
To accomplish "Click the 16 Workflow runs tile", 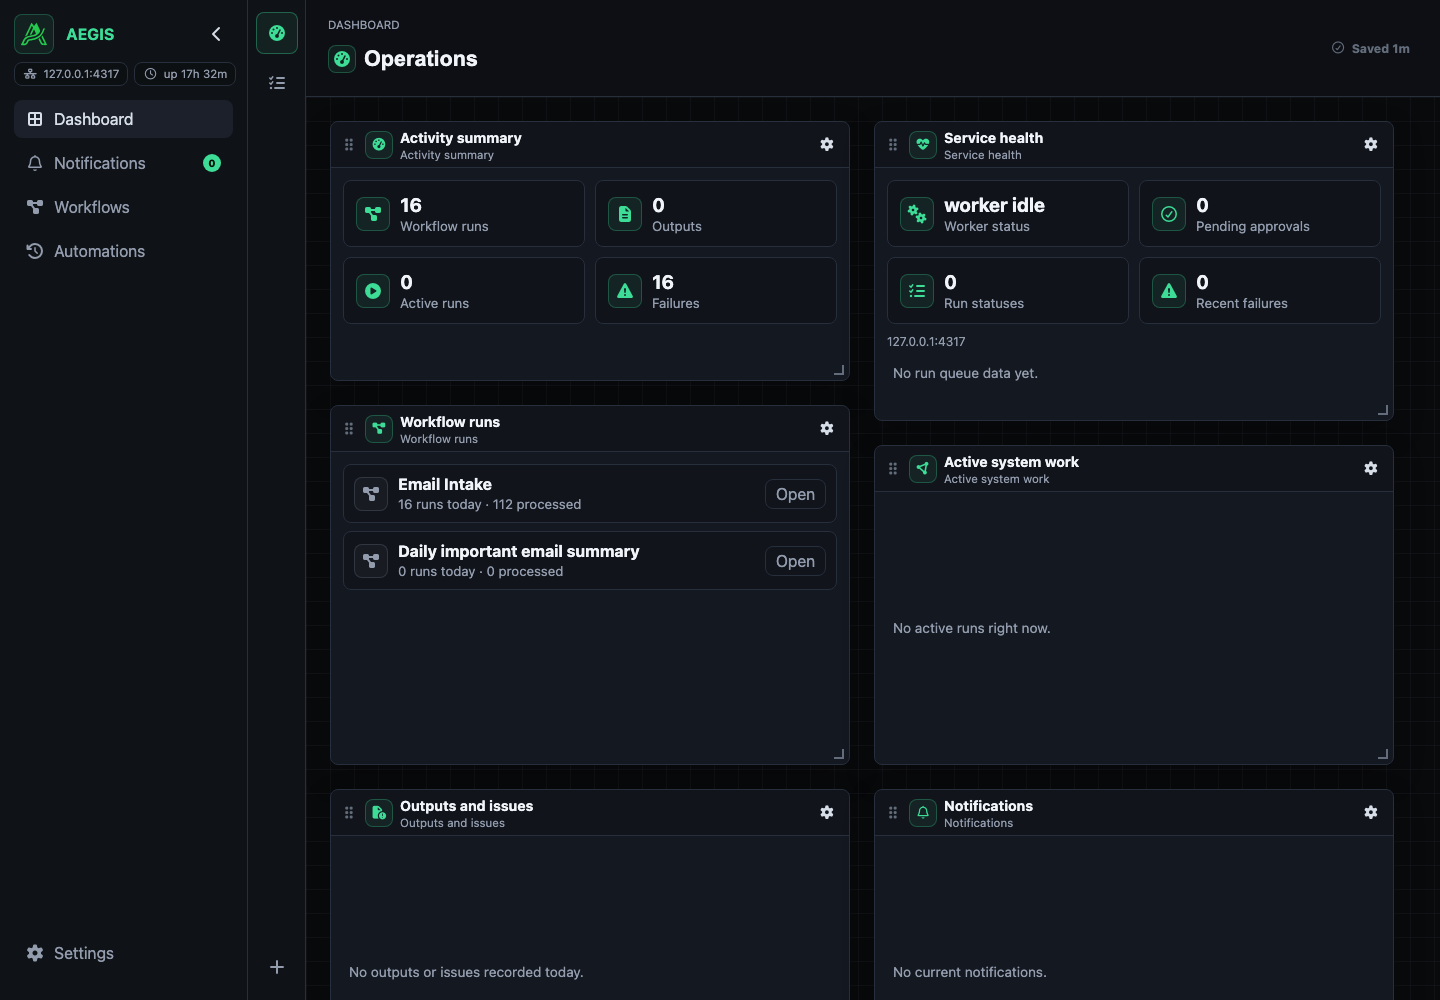I will coord(464,214).
